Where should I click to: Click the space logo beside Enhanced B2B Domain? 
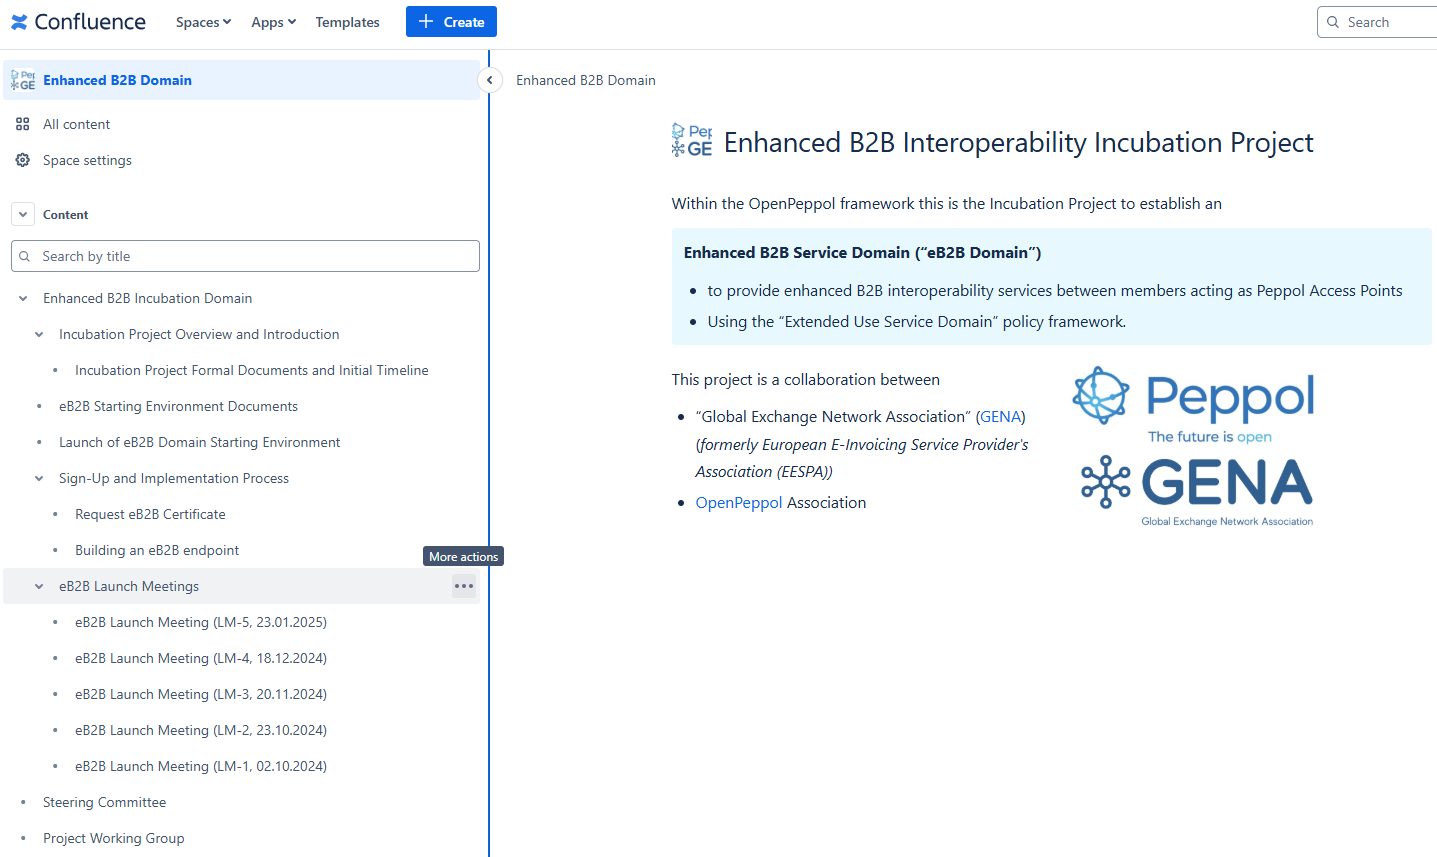click(23, 80)
